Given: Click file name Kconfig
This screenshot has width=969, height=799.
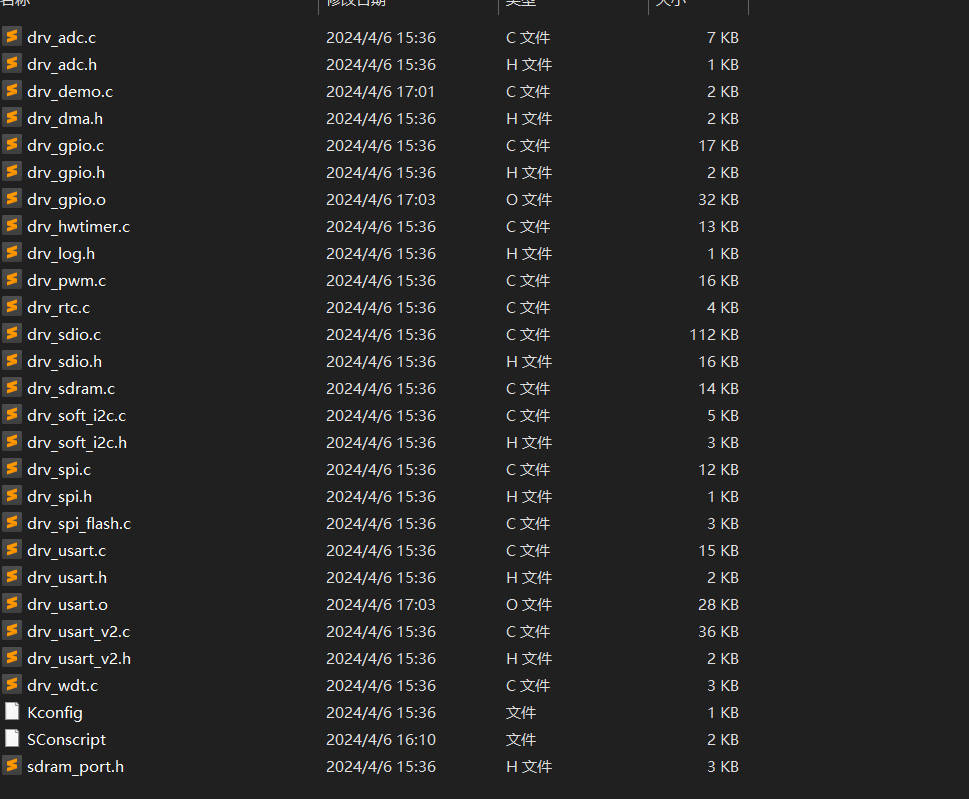Looking at the screenshot, I should 54,712.
